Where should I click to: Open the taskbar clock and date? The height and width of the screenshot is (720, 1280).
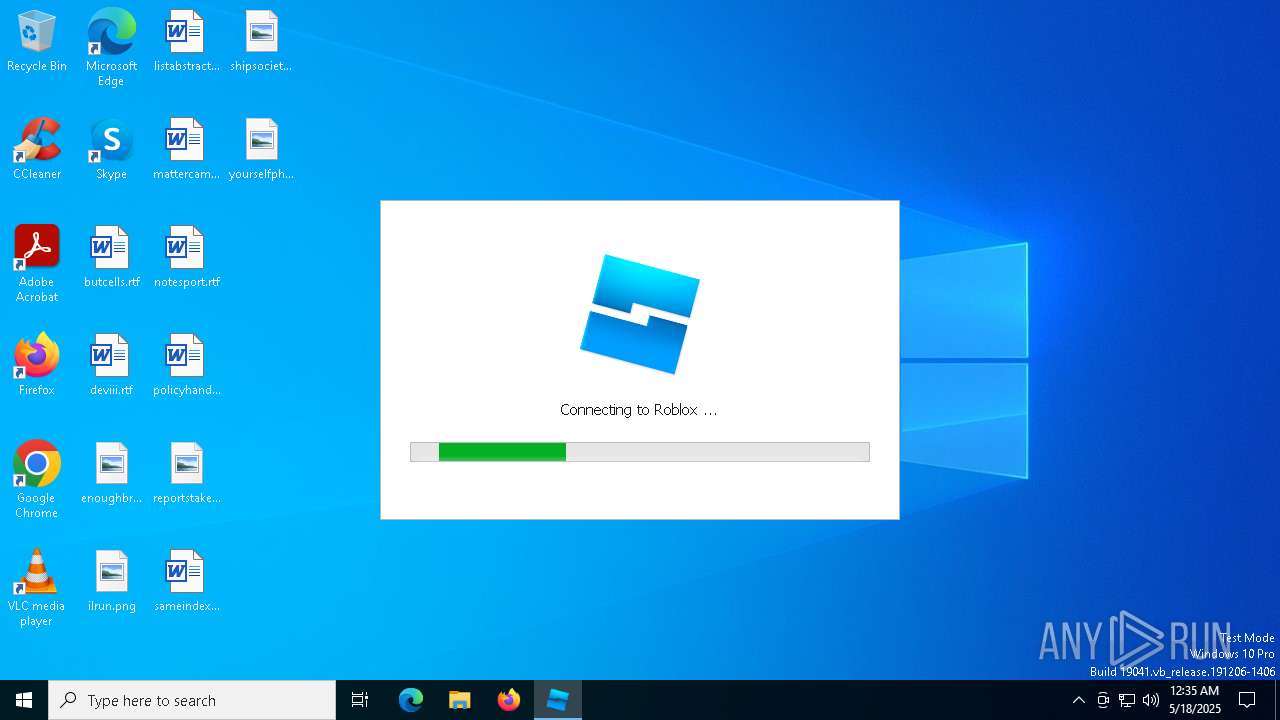tap(1195, 700)
